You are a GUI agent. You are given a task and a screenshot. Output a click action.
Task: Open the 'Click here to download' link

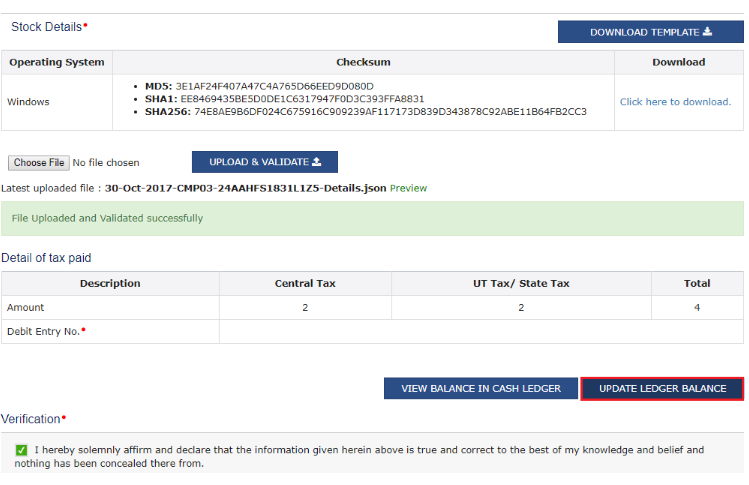(675, 102)
